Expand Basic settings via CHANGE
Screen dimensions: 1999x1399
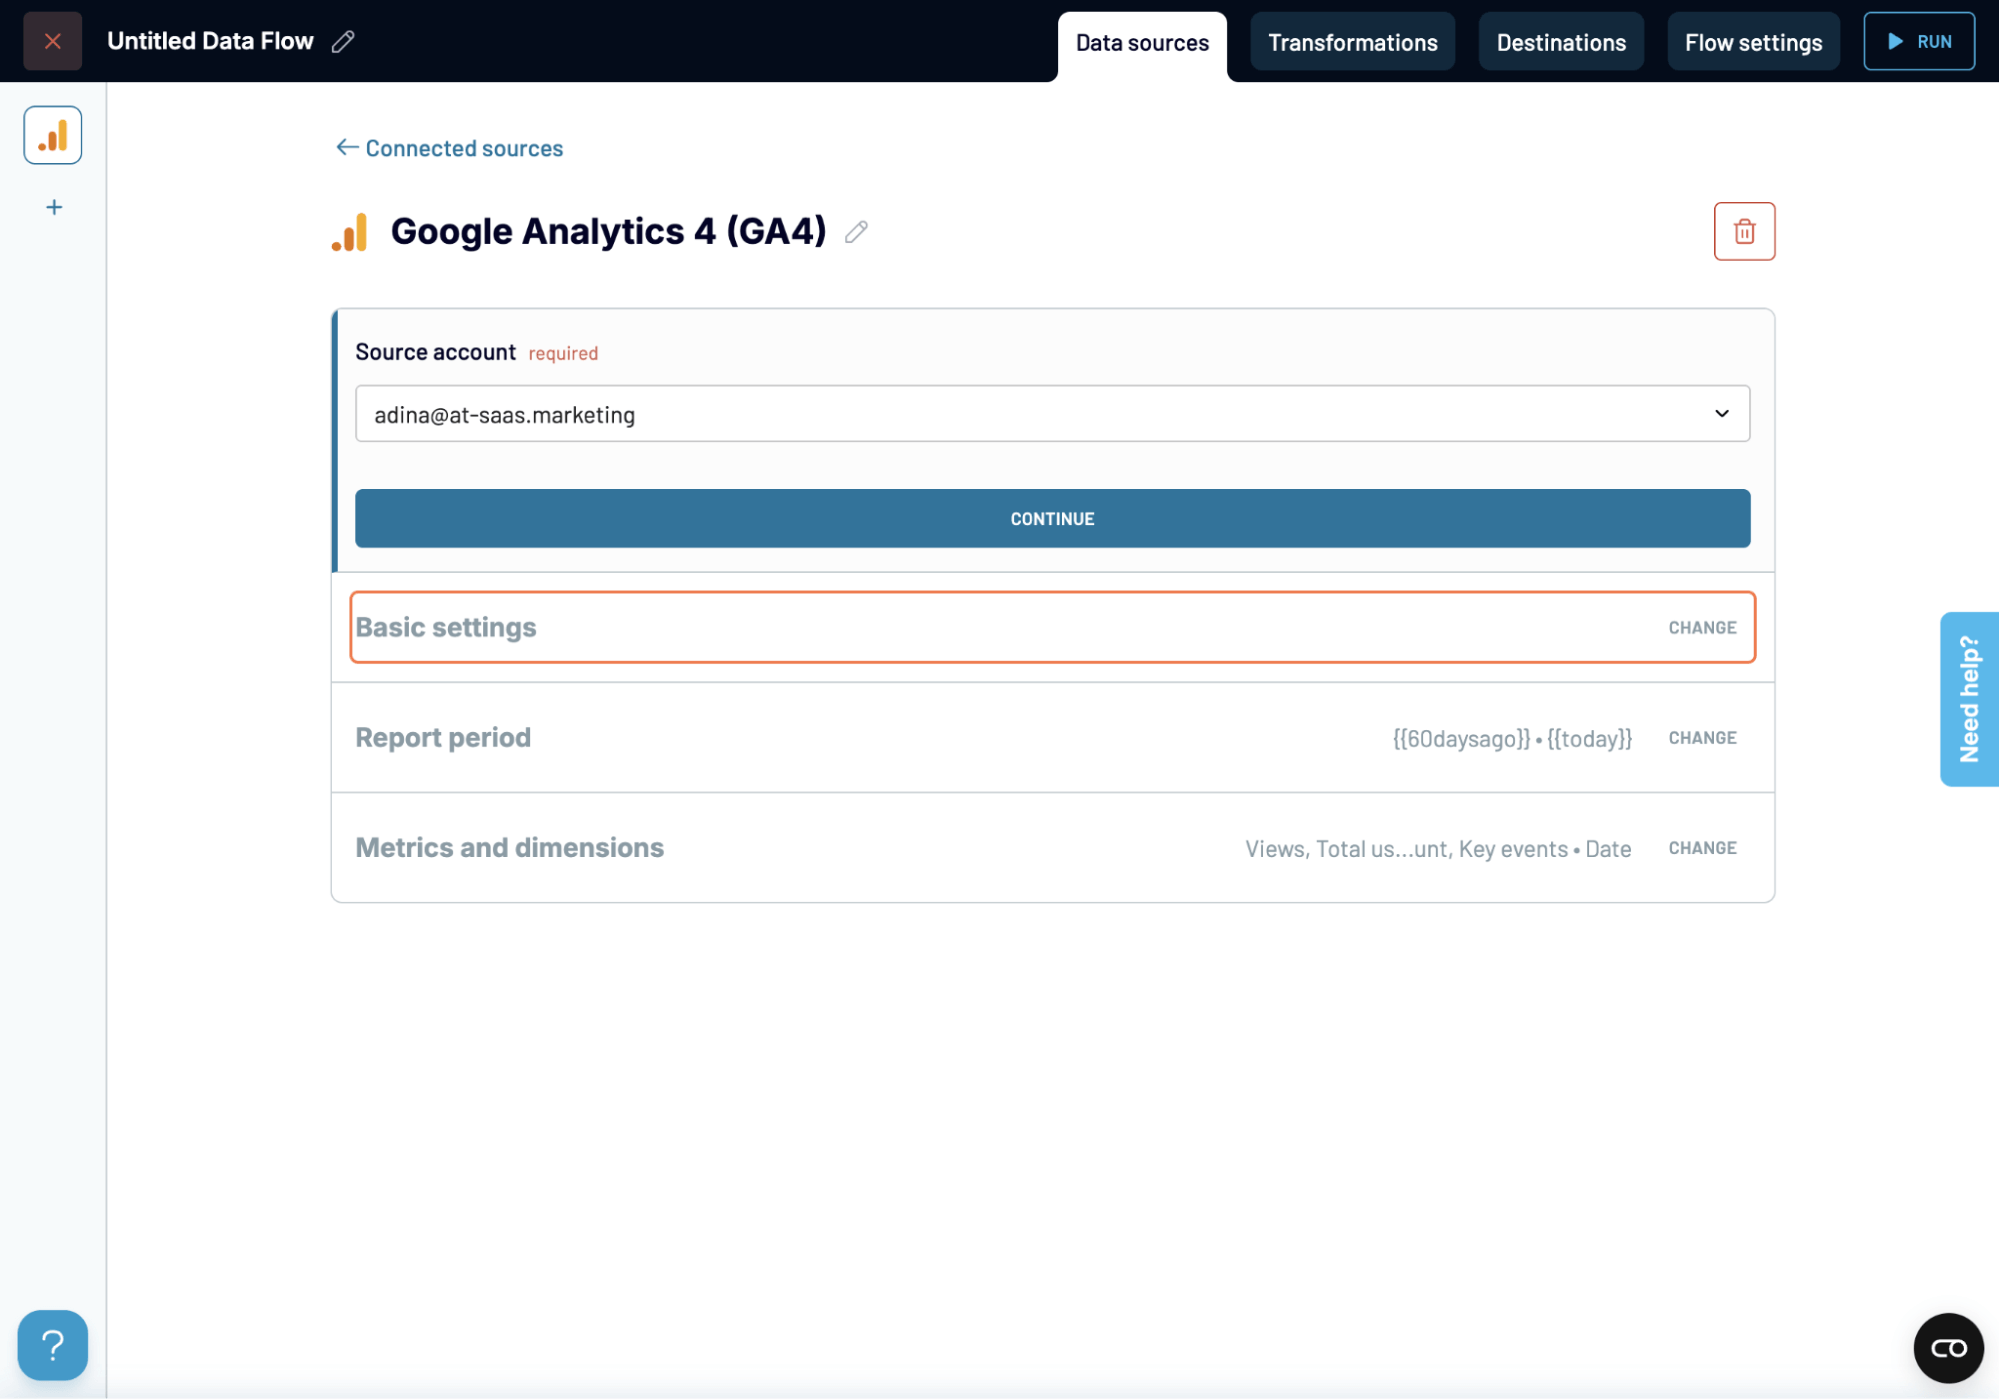[1701, 627]
